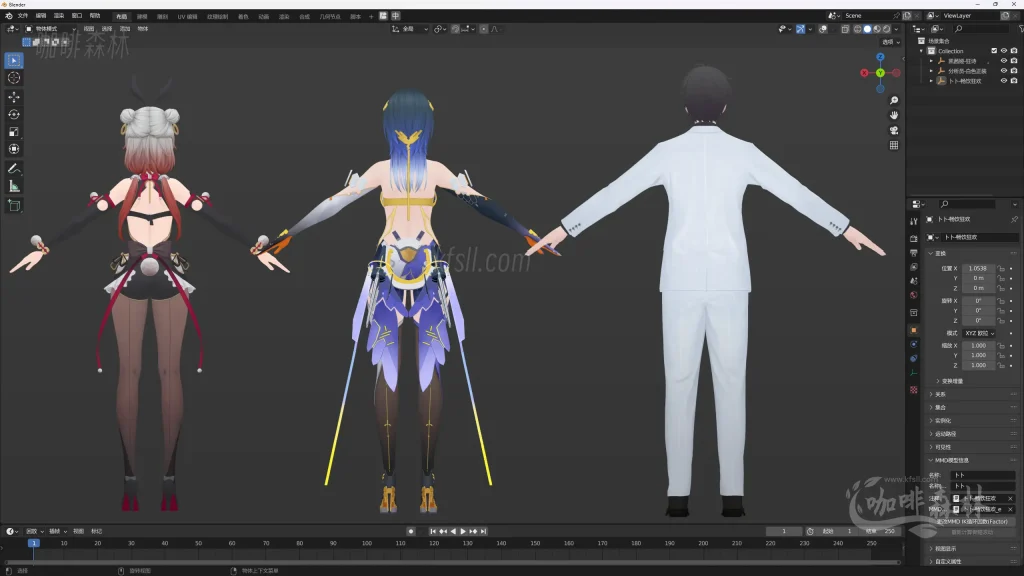The image size is (1024, 576).
Task: Add a new workspace with plus button
Action: (x=371, y=16)
